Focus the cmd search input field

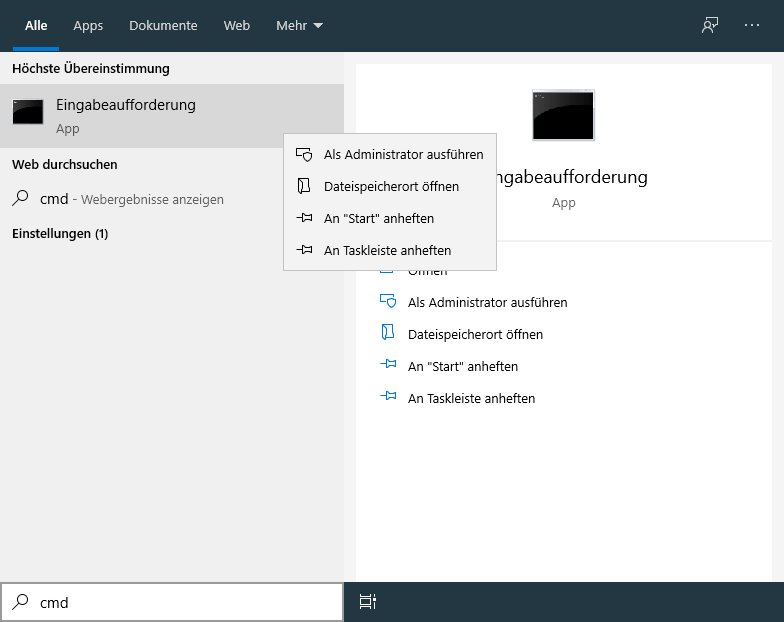coord(172,602)
